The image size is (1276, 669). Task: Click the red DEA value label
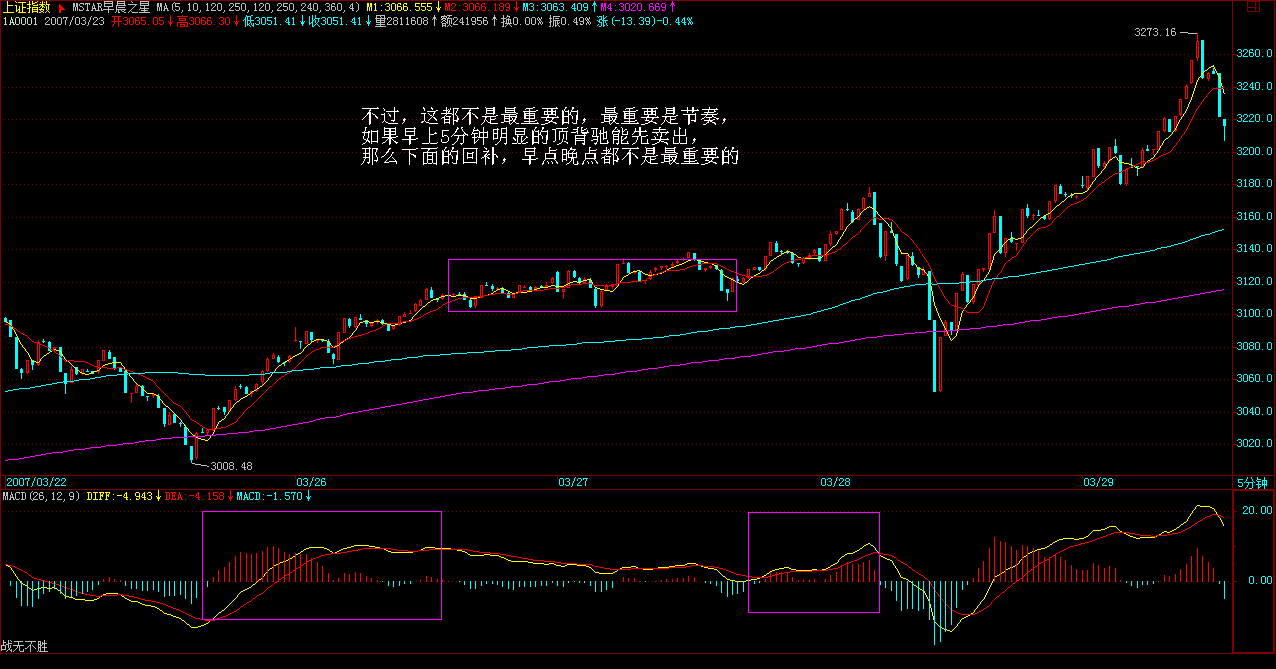click(192, 496)
